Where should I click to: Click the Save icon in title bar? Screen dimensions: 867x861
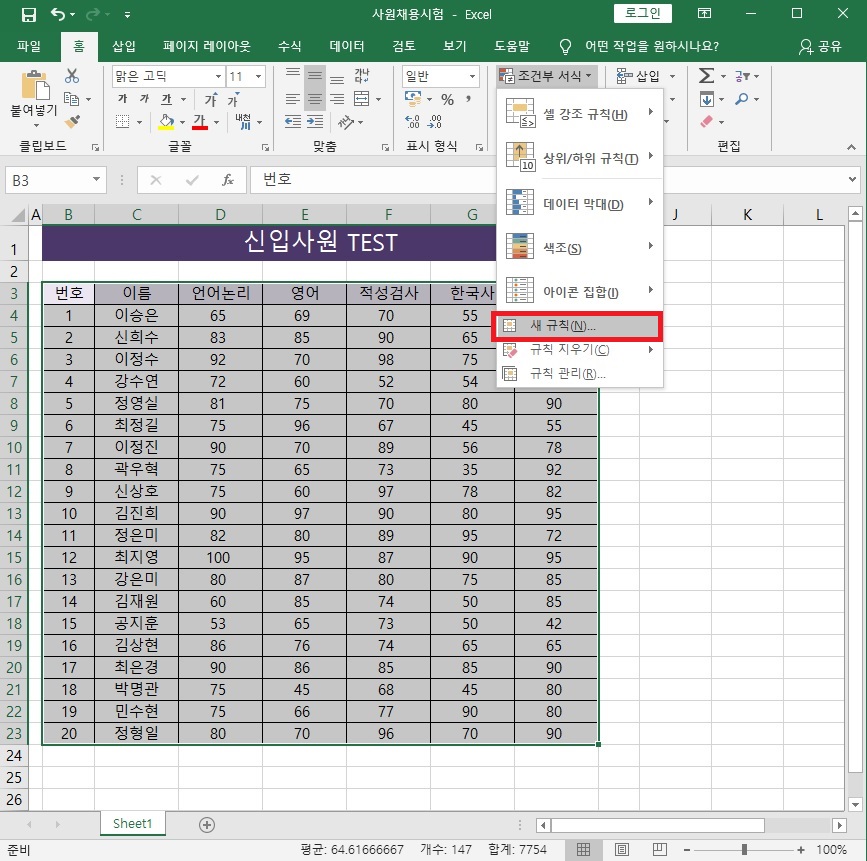[x=28, y=14]
